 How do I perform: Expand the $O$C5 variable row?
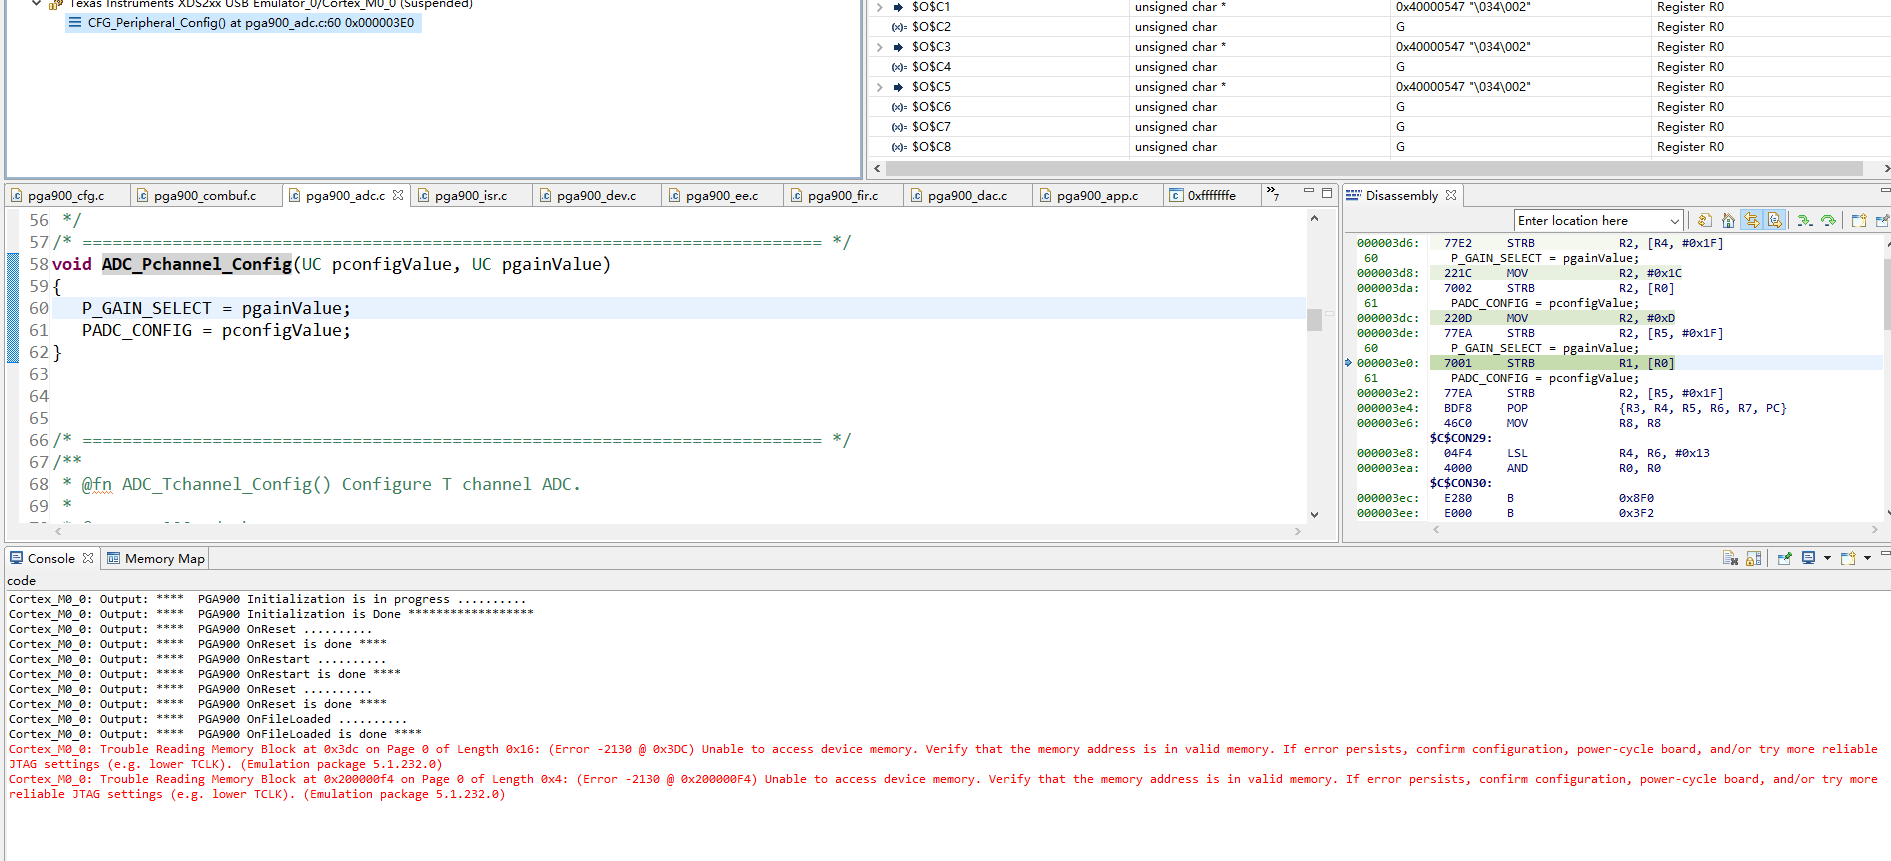(879, 87)
